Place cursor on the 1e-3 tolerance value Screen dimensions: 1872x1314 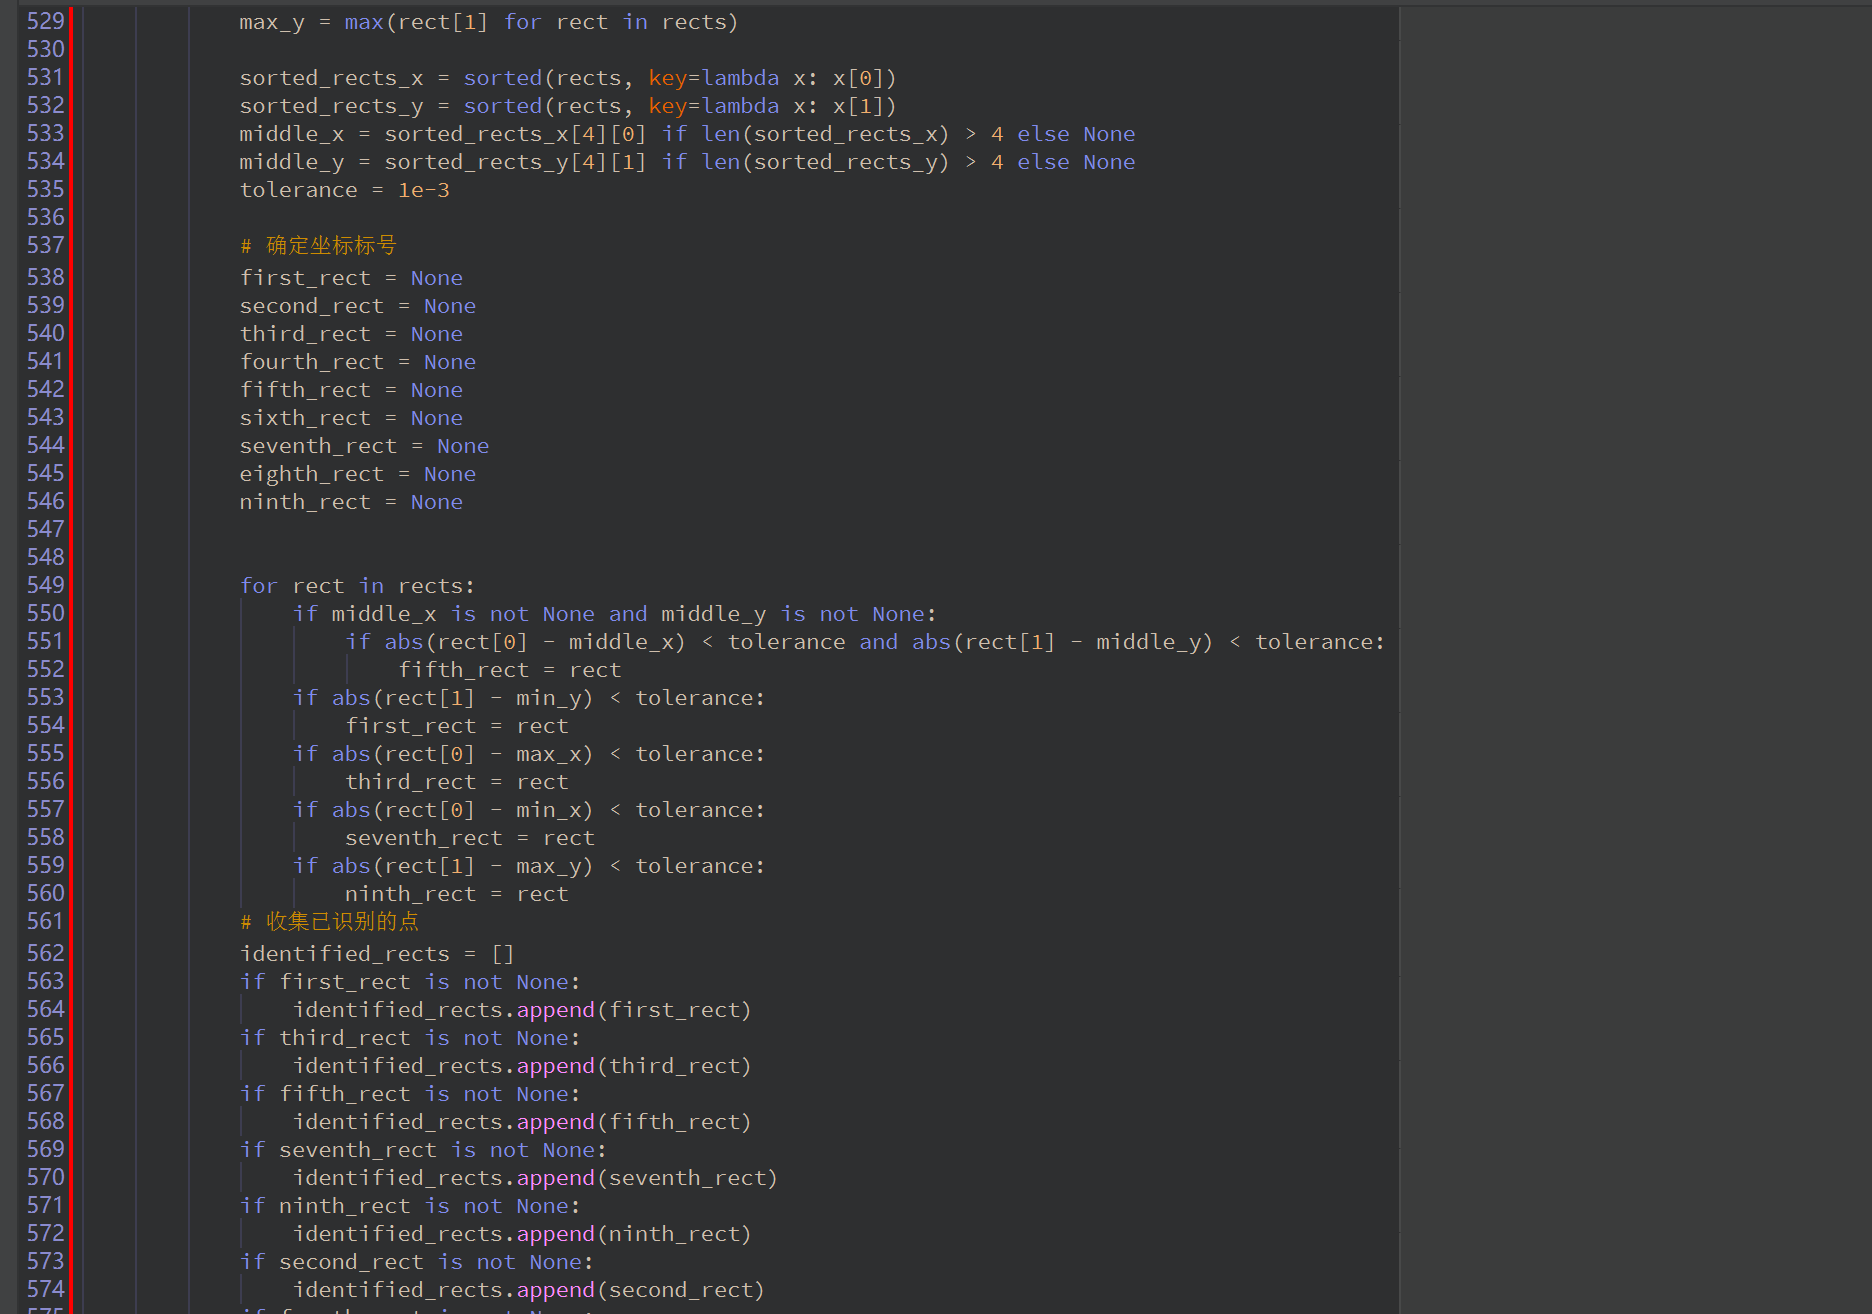click(423, 190)
